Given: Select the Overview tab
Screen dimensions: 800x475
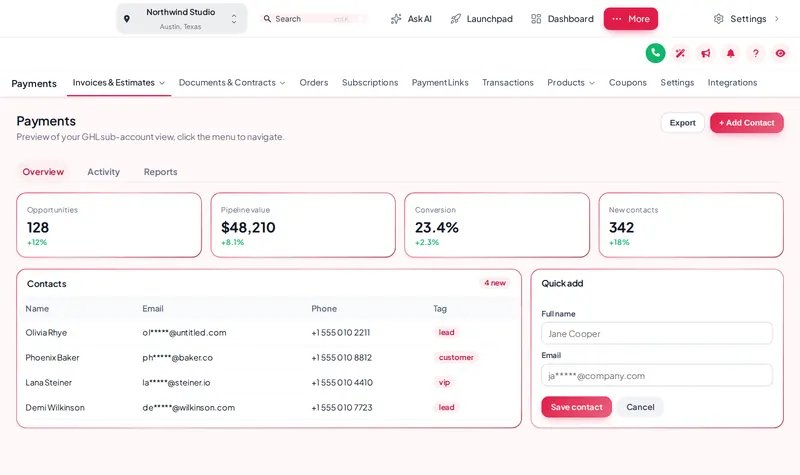Looking at the screenshot, I should 43,172.
